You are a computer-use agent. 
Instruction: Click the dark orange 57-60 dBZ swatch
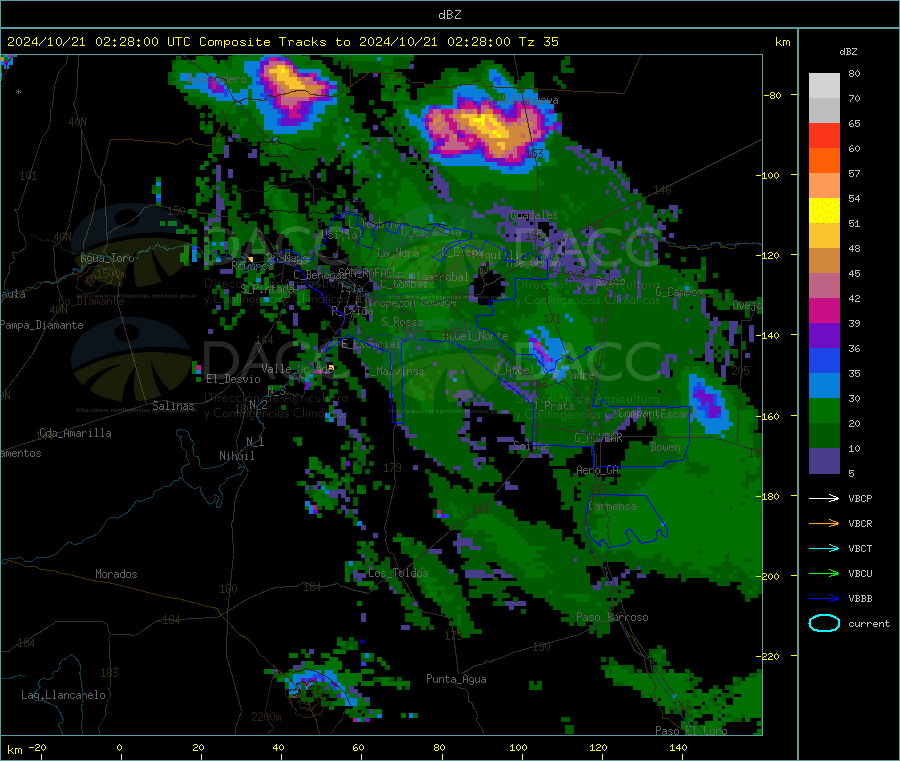click(x=824, y=161)
